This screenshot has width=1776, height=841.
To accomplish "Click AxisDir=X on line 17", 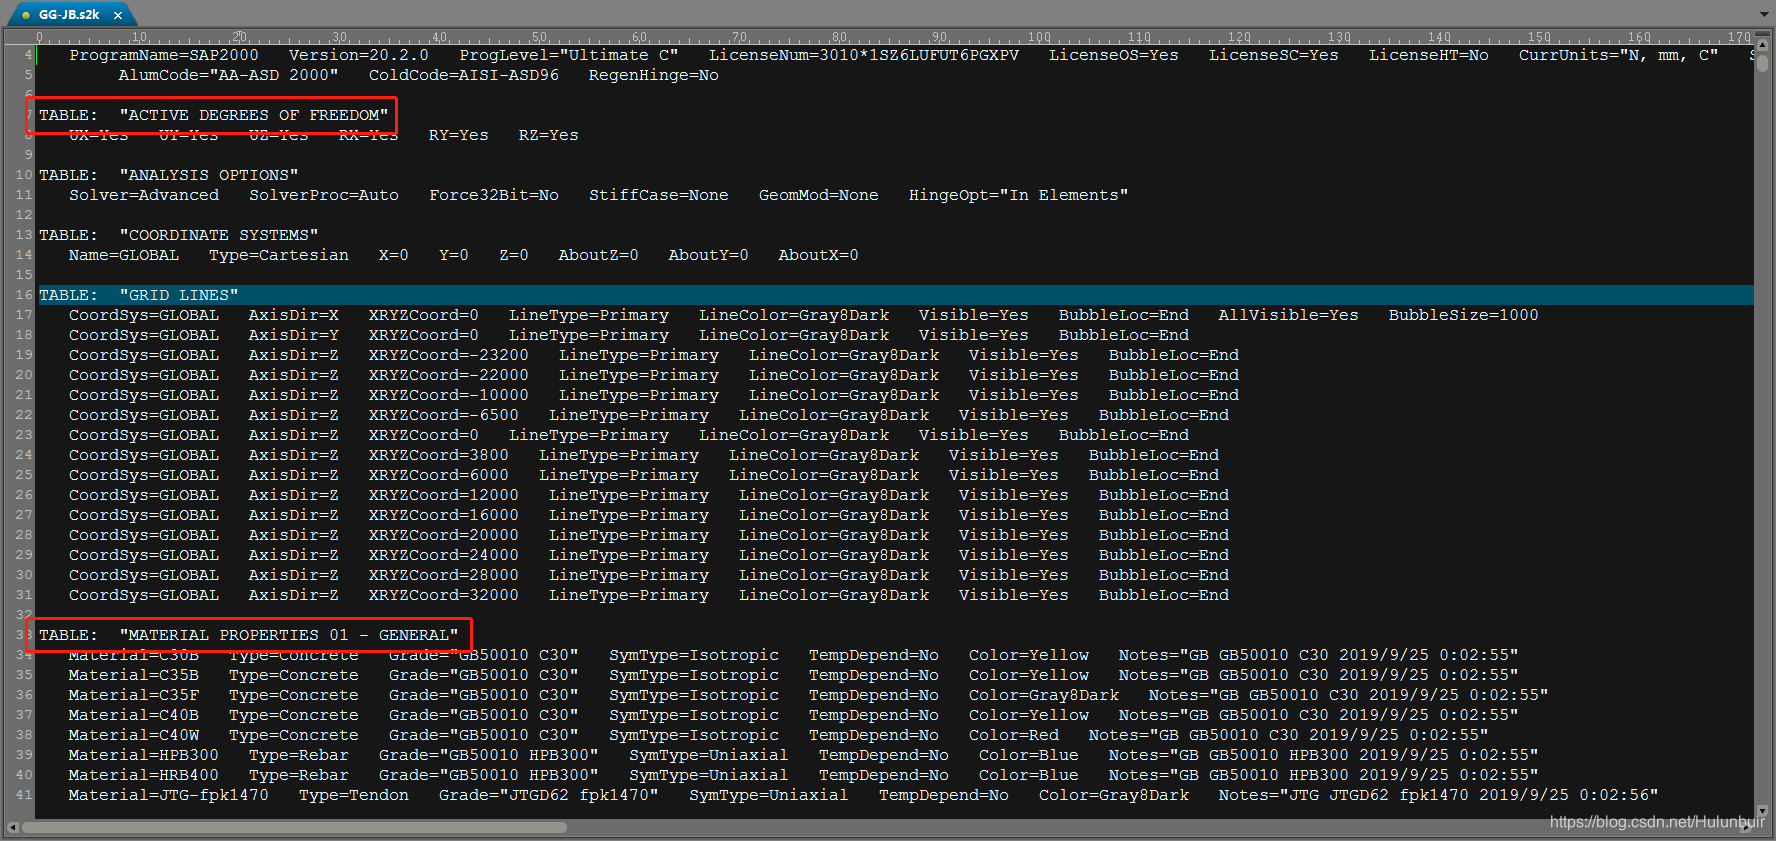I will (294, 315).
